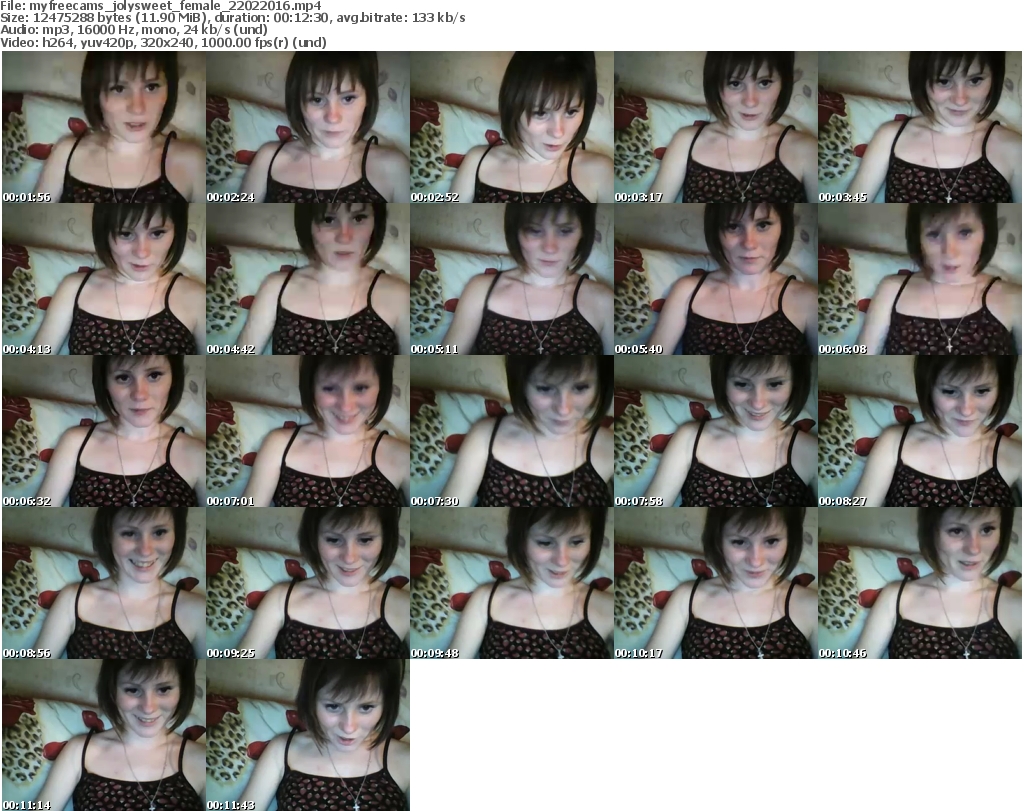The image size is (1024, 811).
Task: Click the Size and duration info line
Action: pos(232,18)
